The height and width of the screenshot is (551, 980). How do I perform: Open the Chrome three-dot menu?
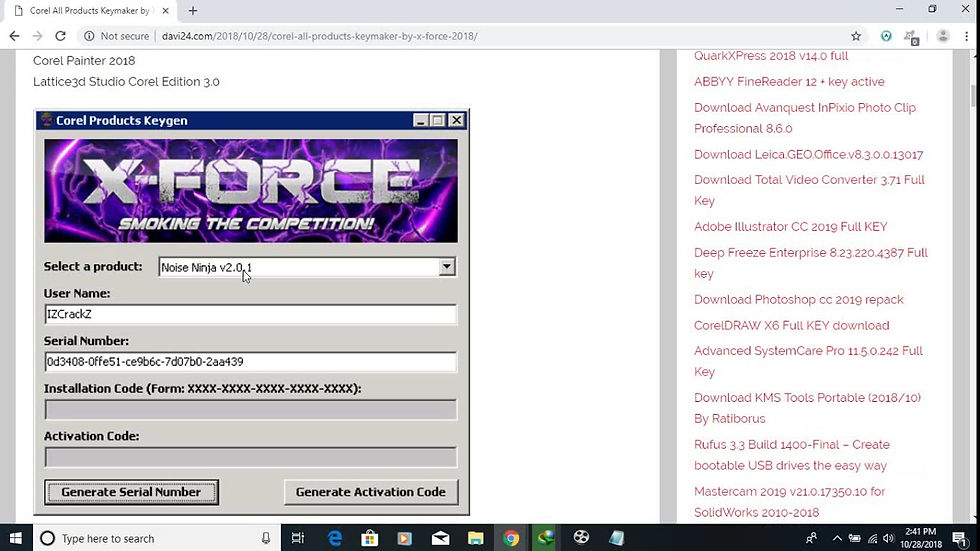[x=966, y=36]
